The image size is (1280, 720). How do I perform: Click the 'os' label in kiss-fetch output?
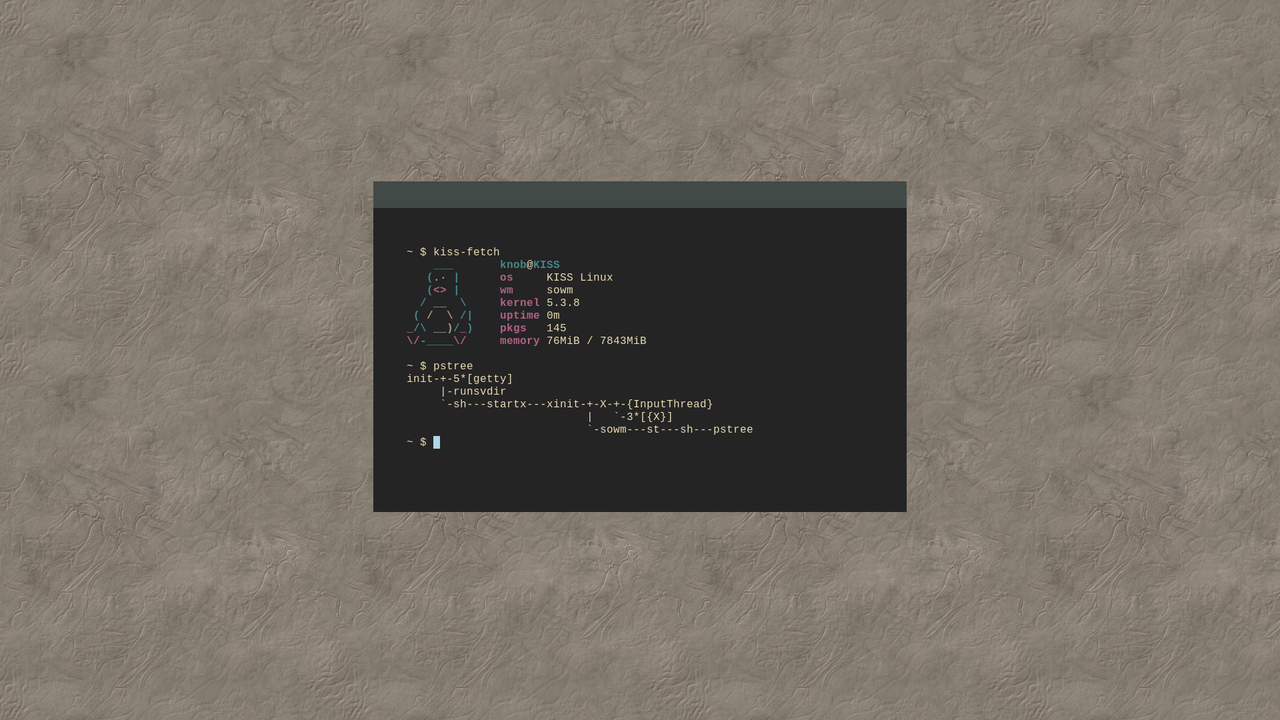pyautogui.click(x=506, y=278)
